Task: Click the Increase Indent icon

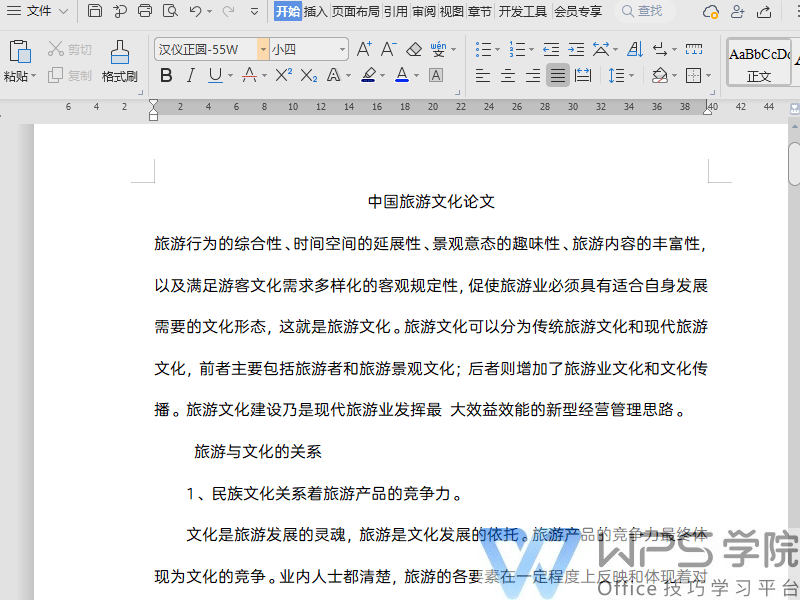Action: pyautogui.click(x=575, y=47)
